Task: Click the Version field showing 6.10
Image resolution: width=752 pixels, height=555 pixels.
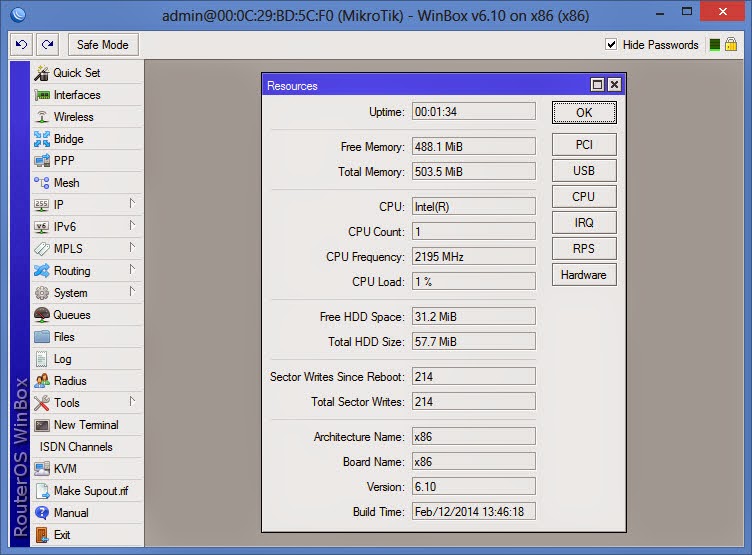Action: (473, 487)
